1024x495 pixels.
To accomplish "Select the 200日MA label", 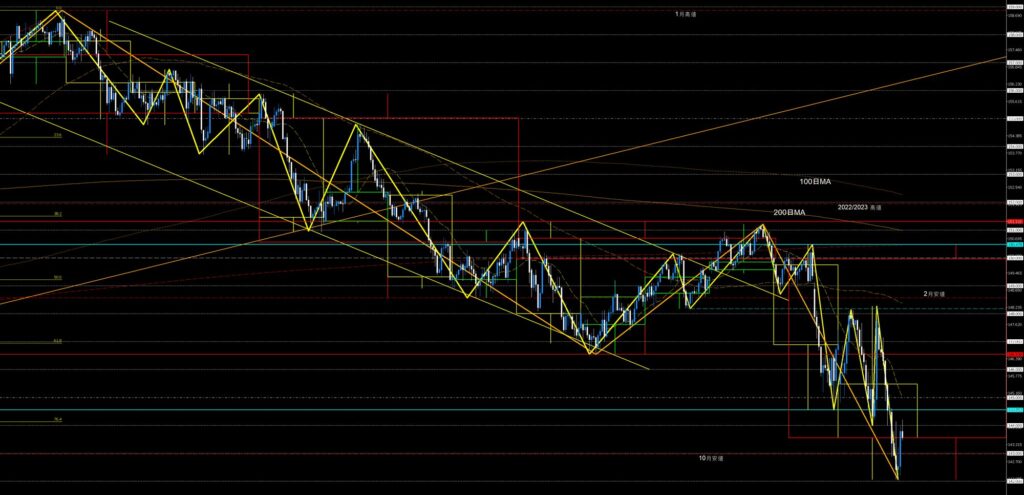I will click(x=789, y=213).
